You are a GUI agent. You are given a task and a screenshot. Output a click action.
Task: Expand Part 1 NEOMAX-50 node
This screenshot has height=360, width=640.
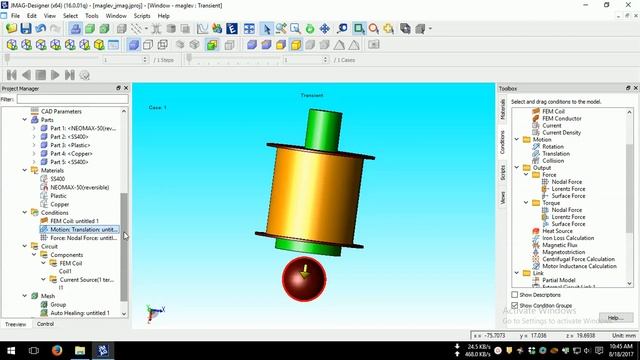pyautogui.click(x=34, y=128)
